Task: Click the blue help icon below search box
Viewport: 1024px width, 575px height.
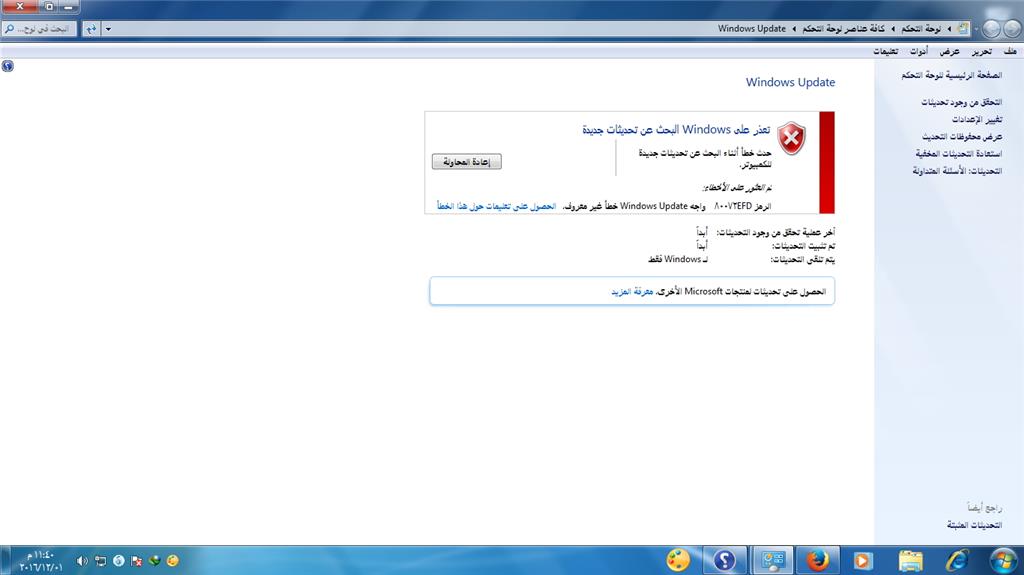Action: point(7,66)
